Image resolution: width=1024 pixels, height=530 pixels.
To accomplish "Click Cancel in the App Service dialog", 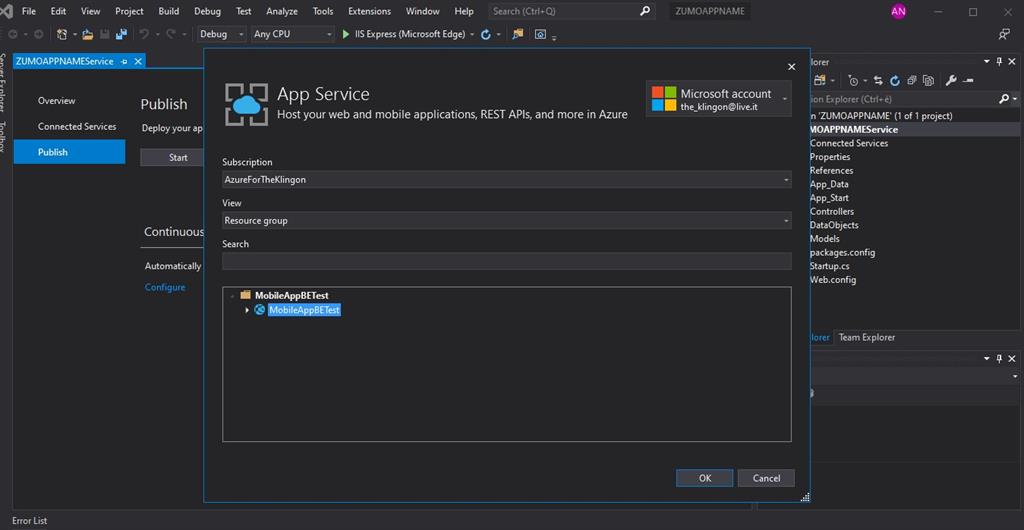I will 766,478.
